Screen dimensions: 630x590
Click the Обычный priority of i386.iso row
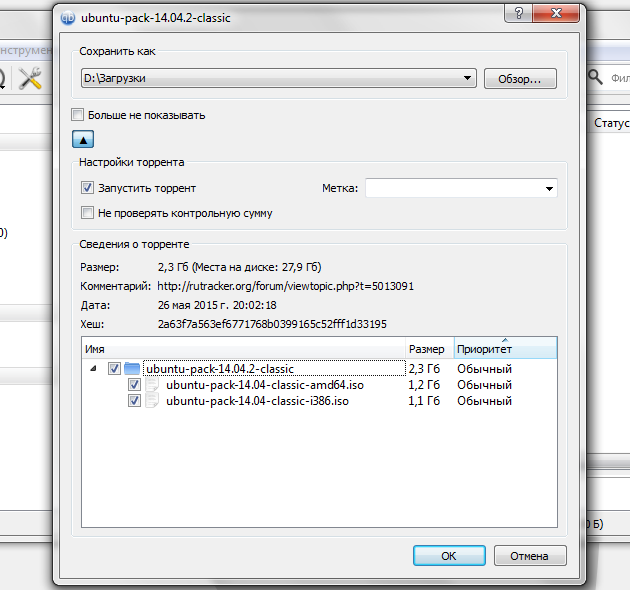pyautogui.click(x=484, y=401)
